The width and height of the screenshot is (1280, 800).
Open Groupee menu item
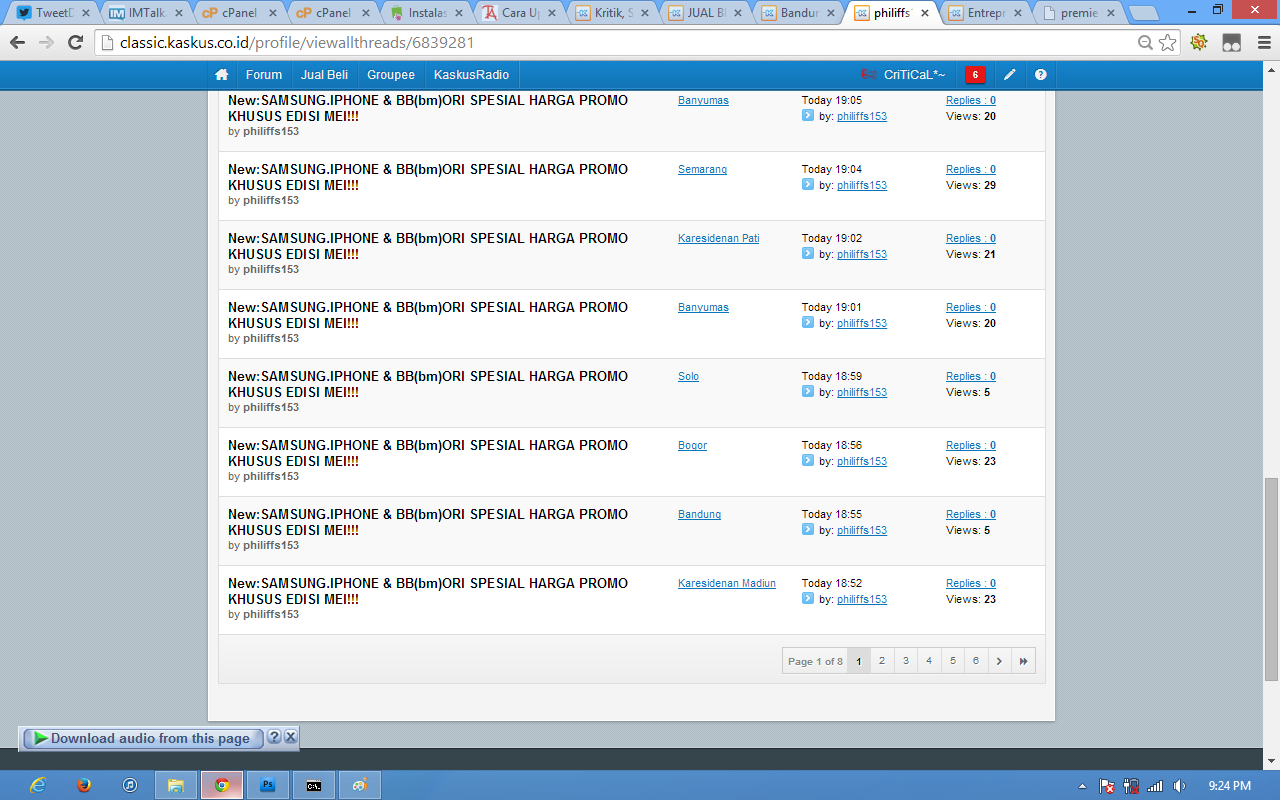(391, 75)
